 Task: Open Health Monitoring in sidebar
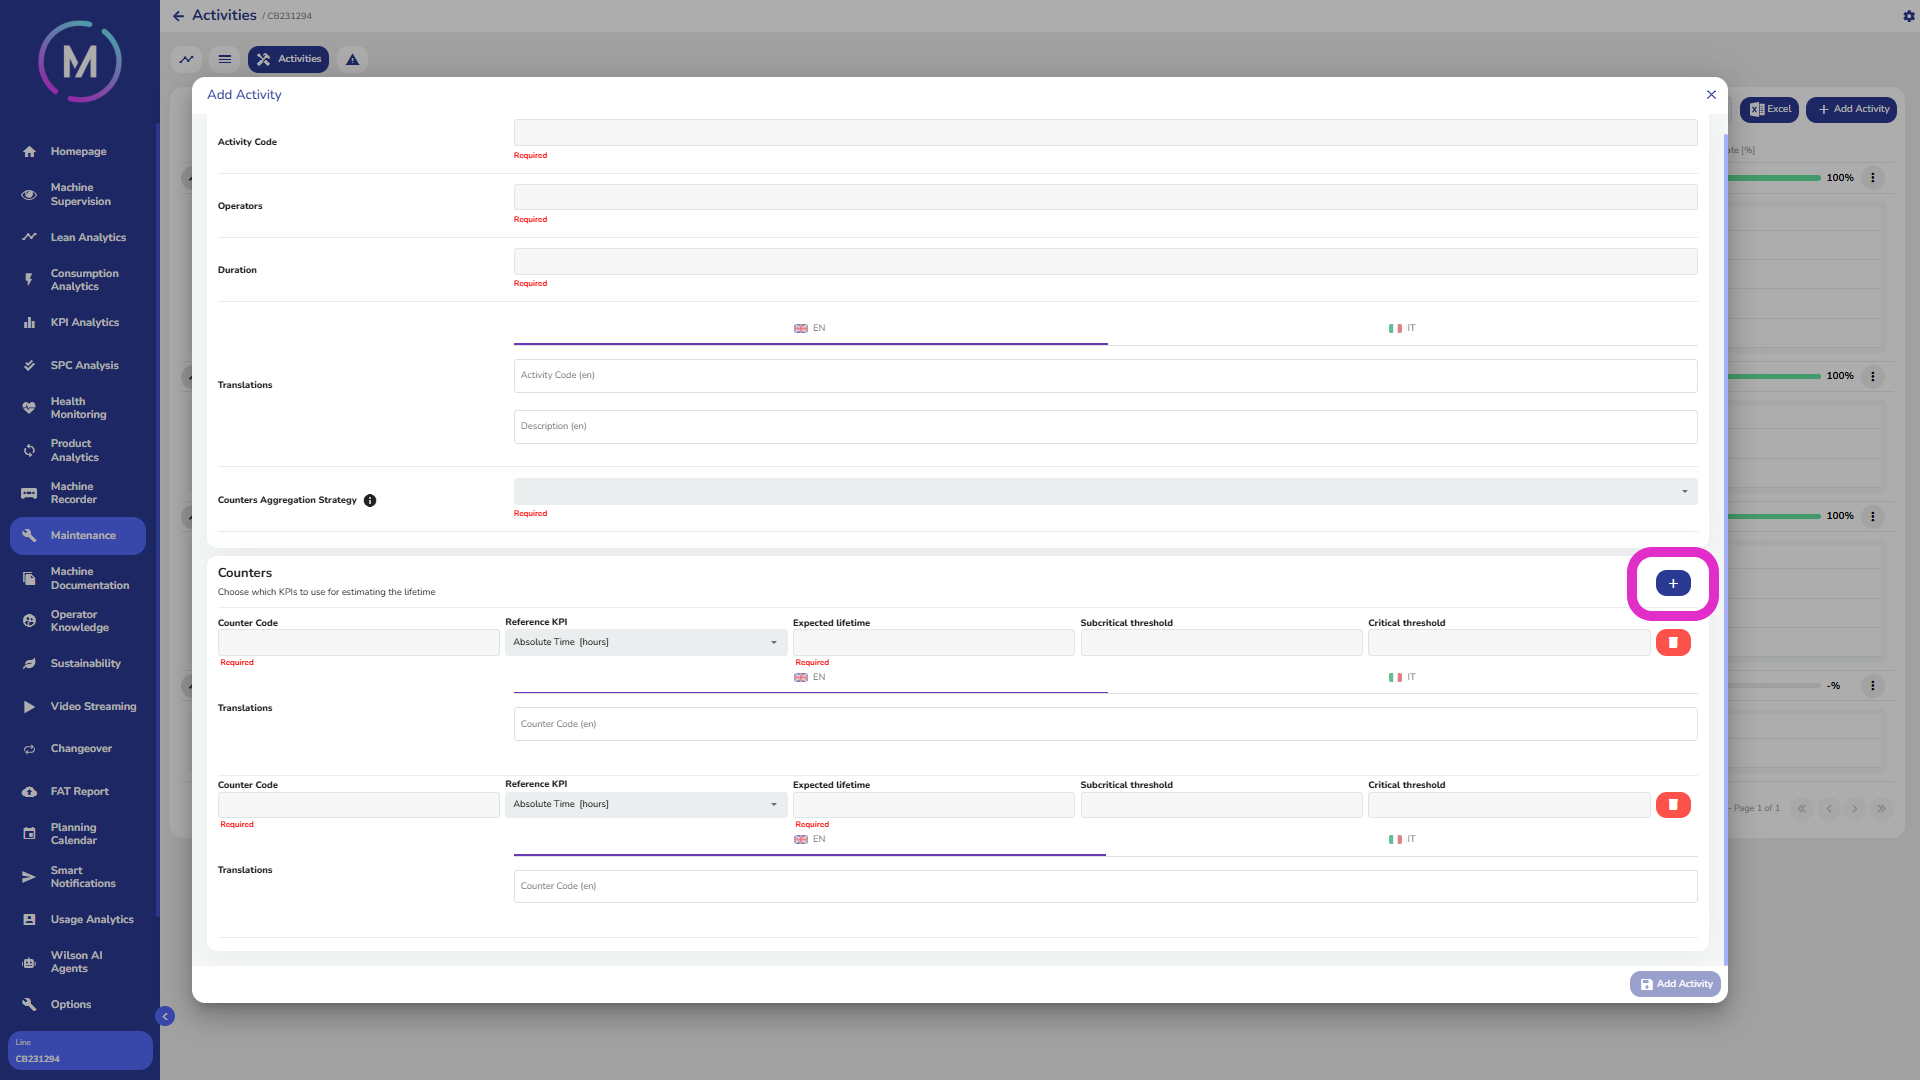pyautogui.click(x=78, y=408)
